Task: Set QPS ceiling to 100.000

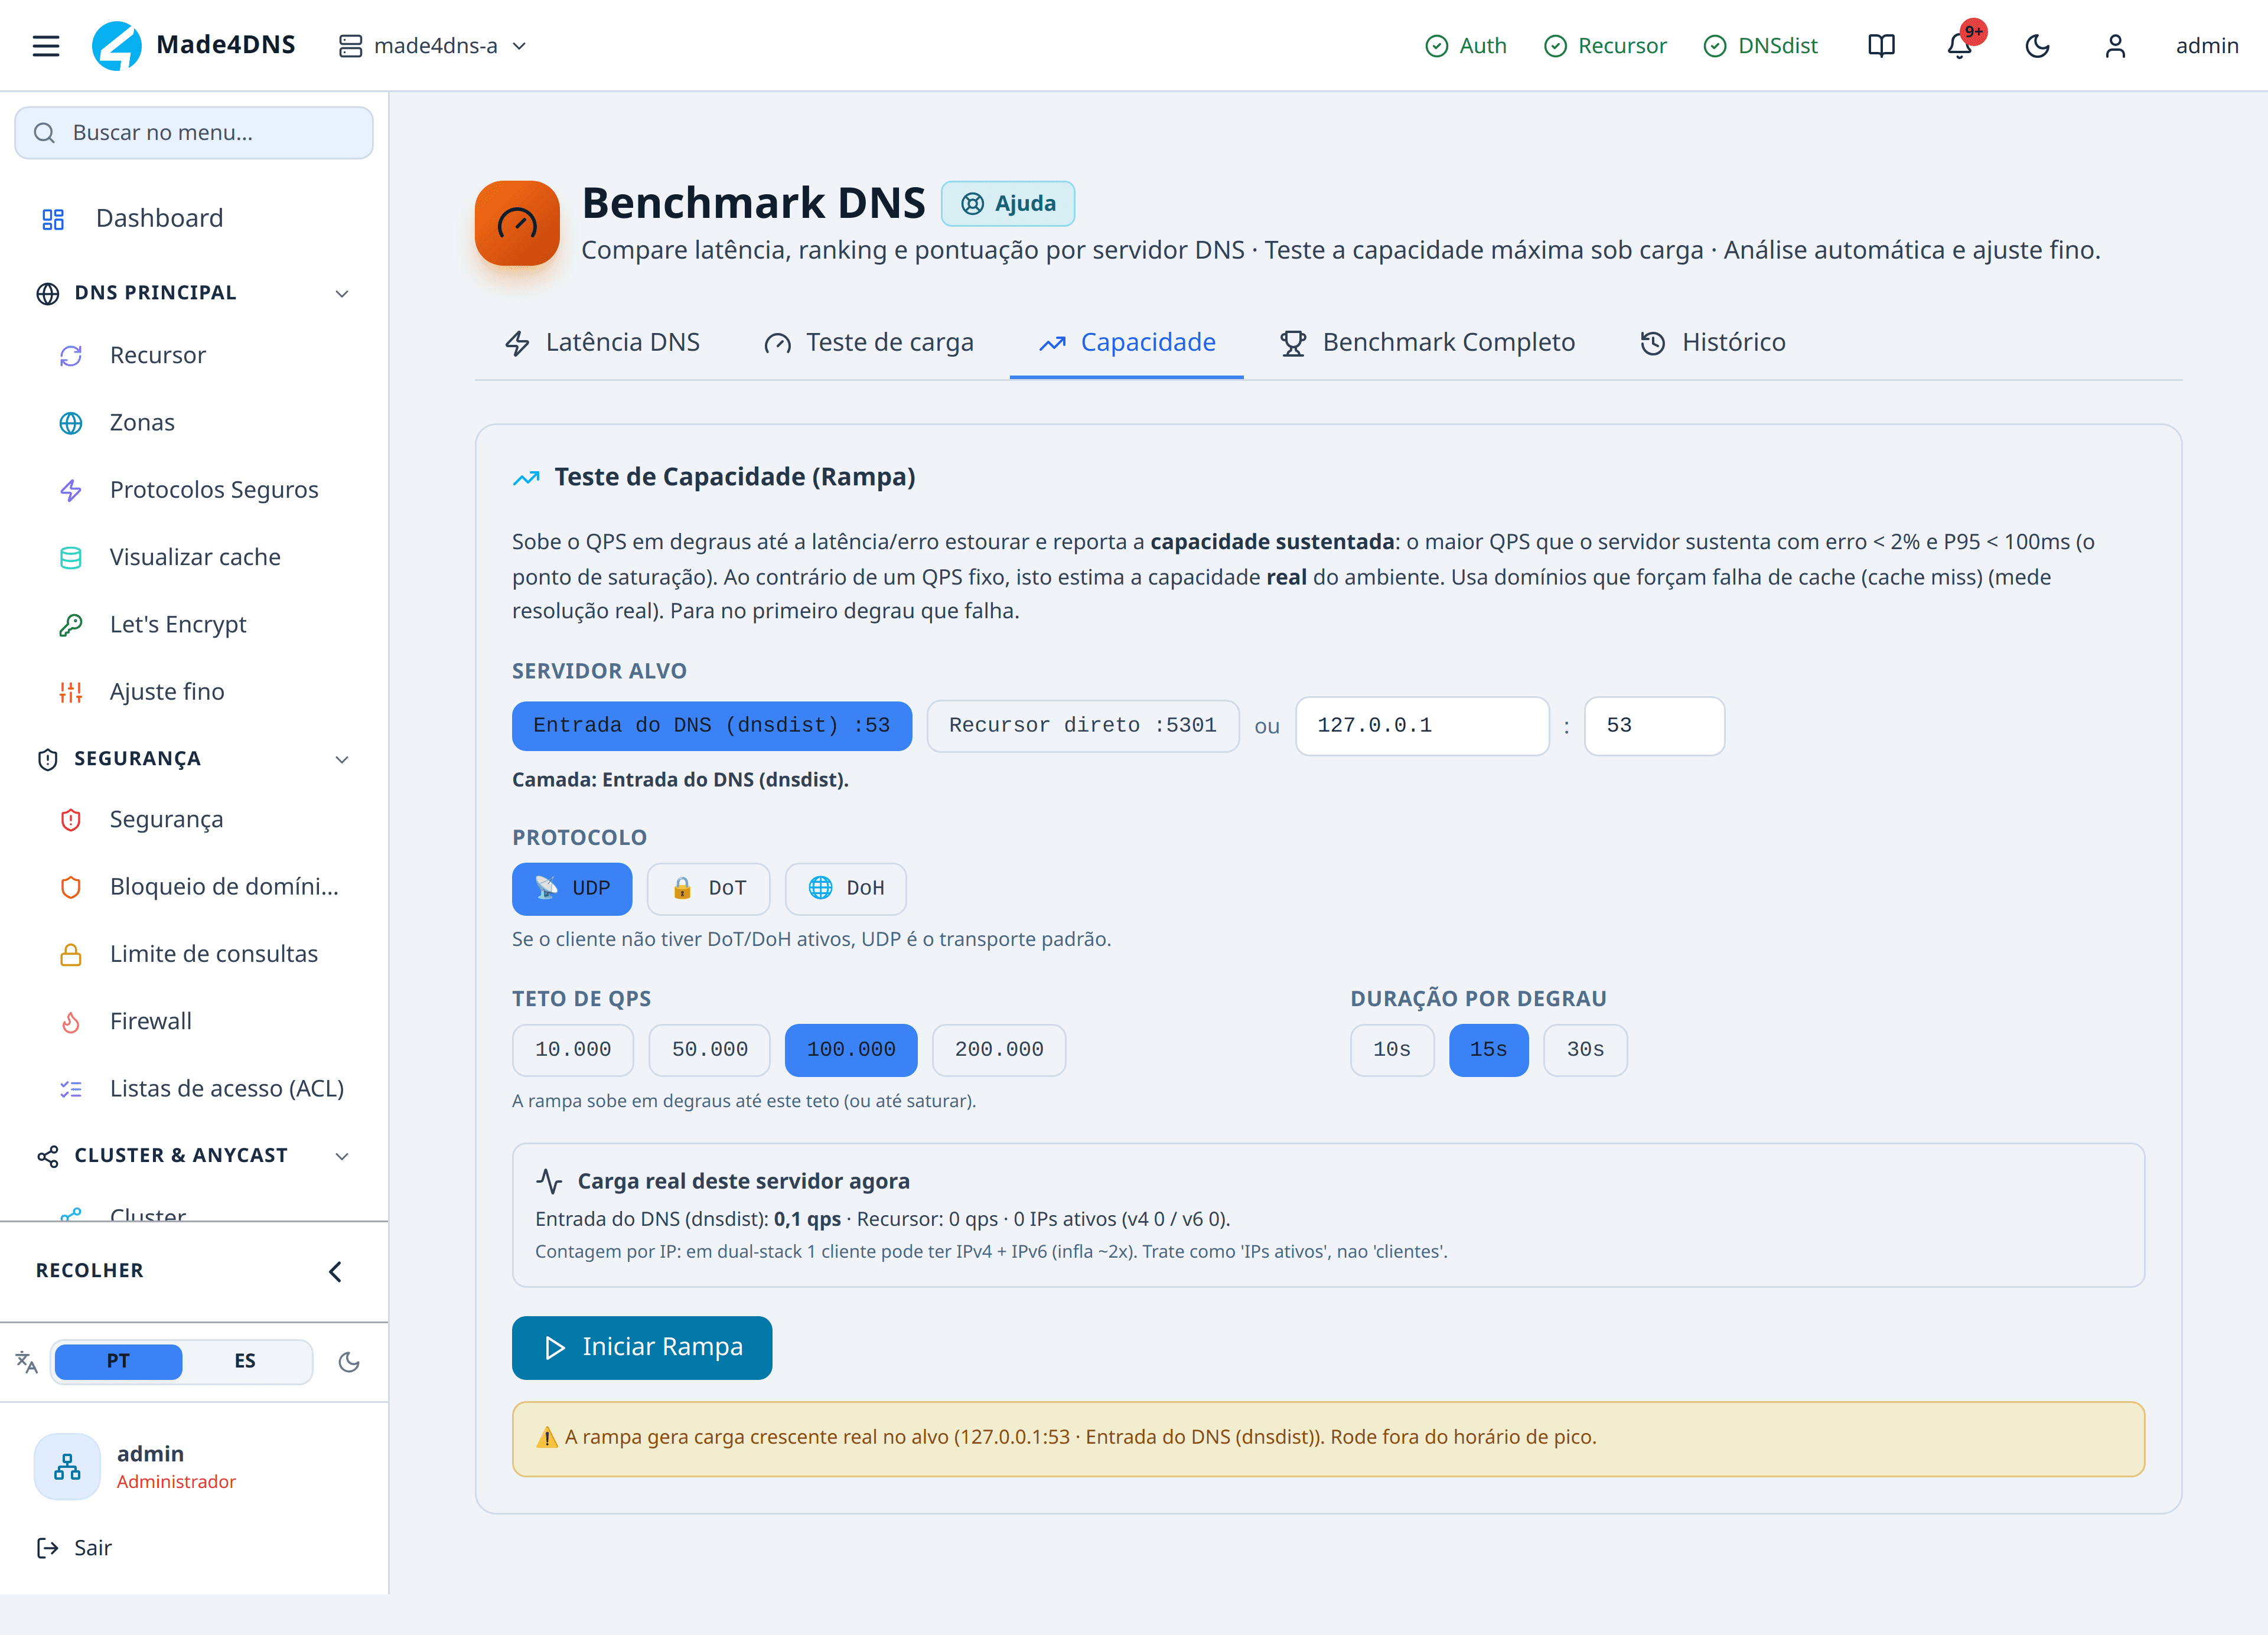Action: click(851, 1050)
